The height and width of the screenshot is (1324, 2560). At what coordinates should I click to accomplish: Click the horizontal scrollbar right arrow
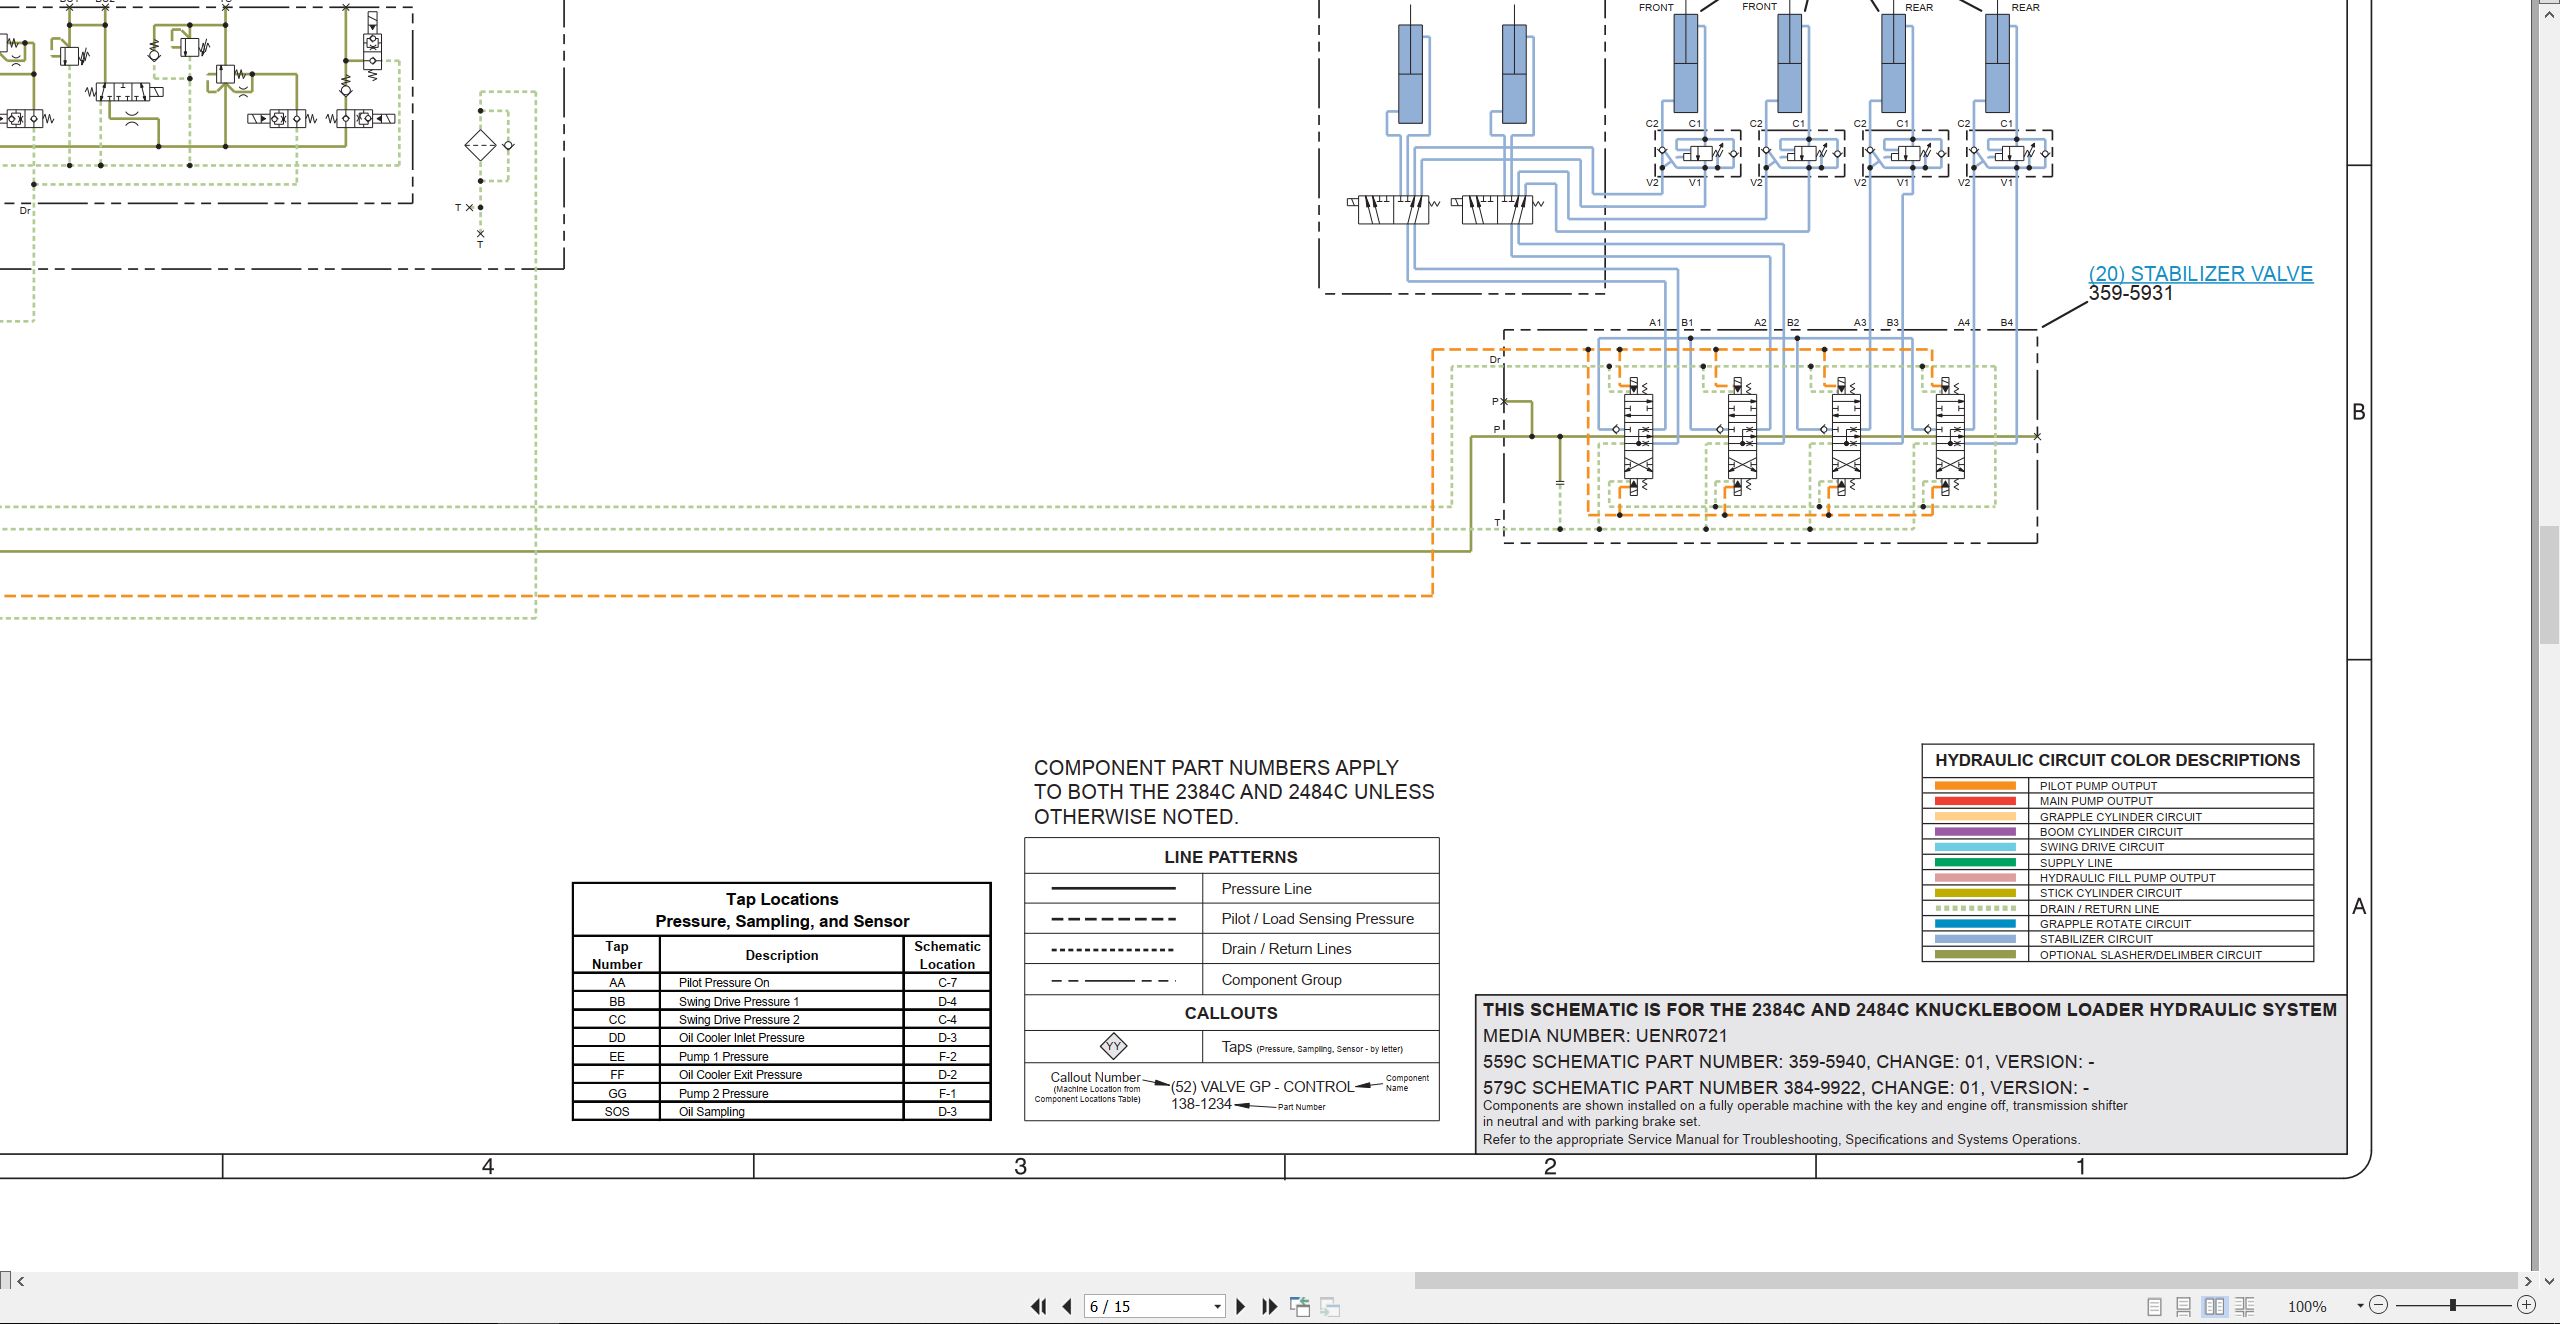[x=2528, y=1281]
